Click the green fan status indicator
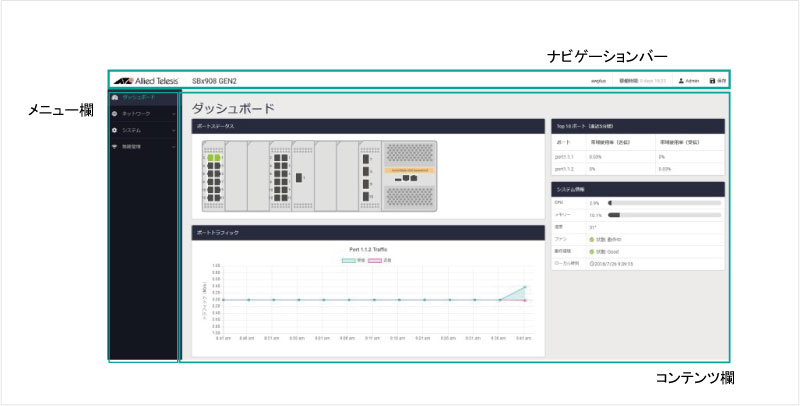The image size is (800, 406). coord(592,239)
